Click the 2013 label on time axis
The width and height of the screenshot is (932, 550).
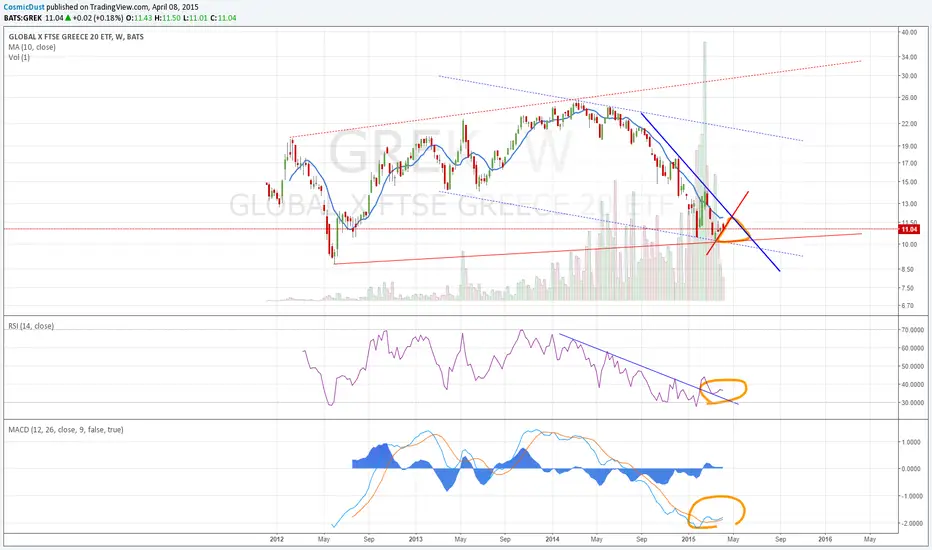(415, 539)
